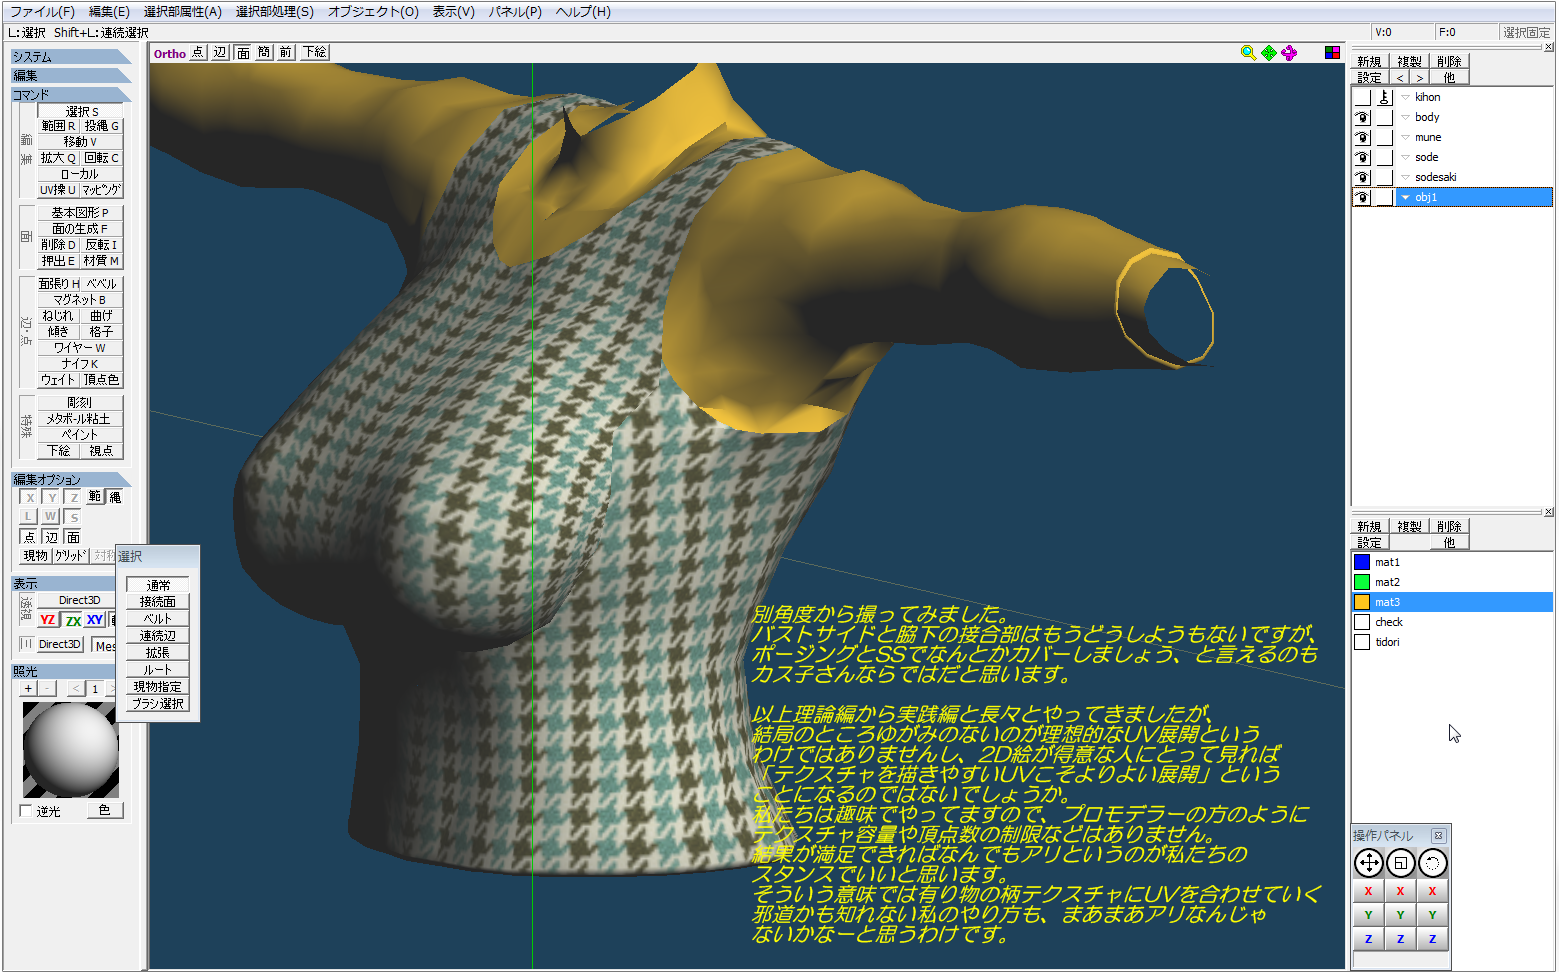This screenshot has height=972, width=1559.
Task: Click the key lock icon on kihon
Action: (x=1384, y=97)
